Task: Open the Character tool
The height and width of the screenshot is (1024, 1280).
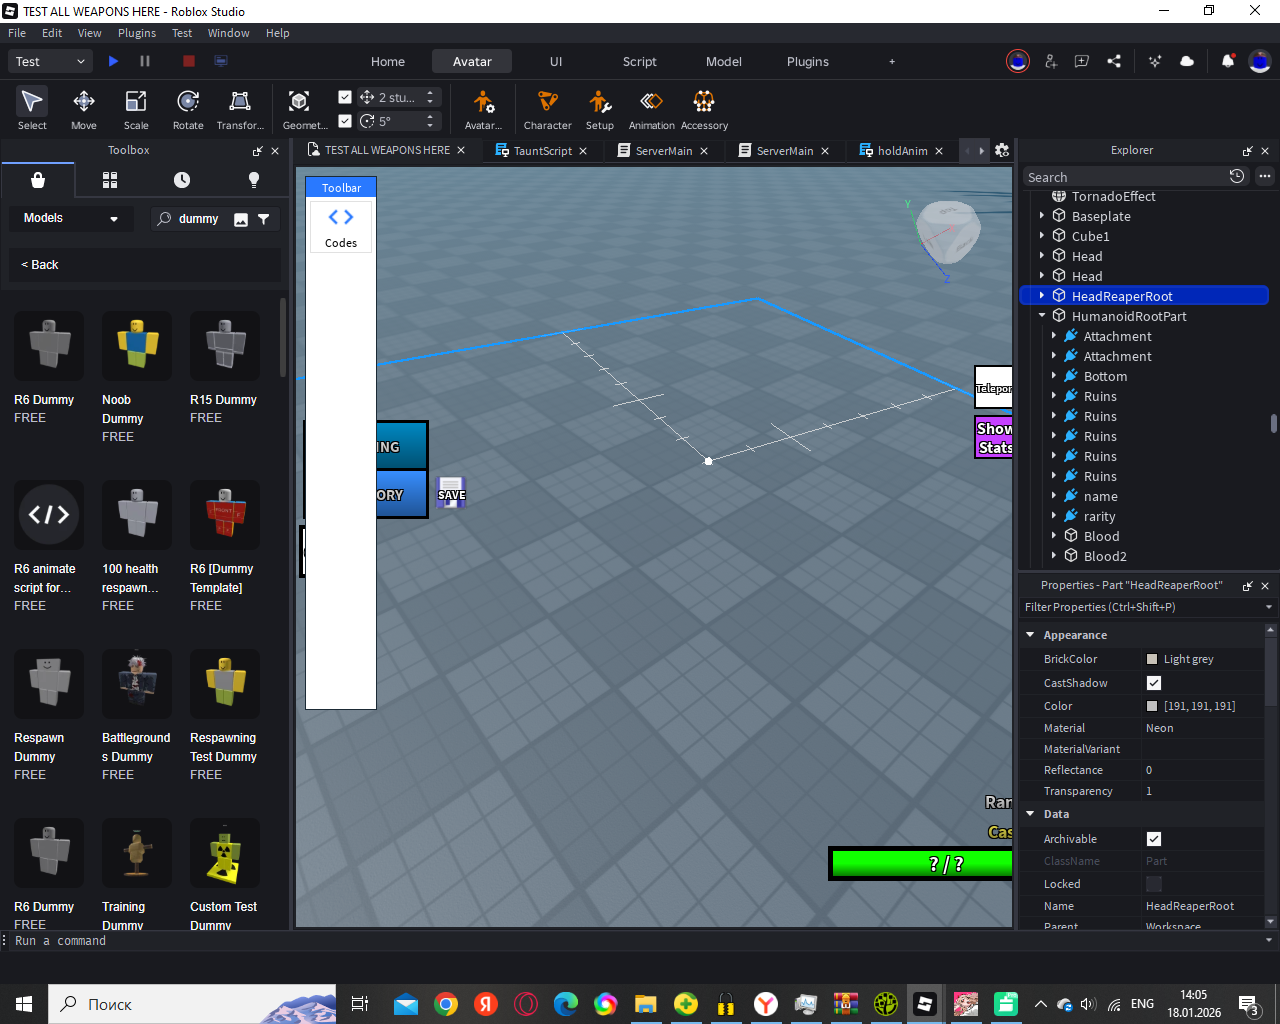Action: click(x=547, y=109)
